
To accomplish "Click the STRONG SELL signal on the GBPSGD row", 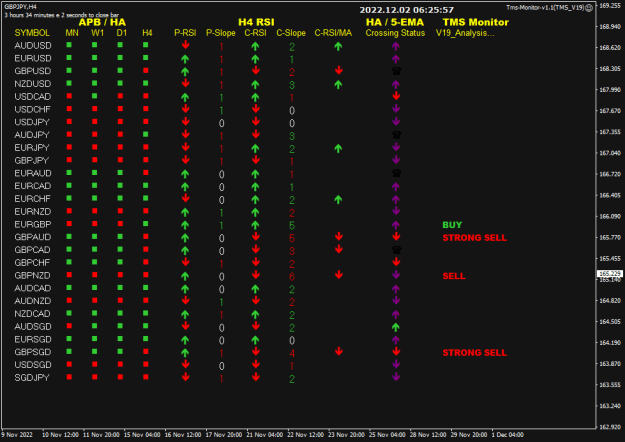I will 474,353.
